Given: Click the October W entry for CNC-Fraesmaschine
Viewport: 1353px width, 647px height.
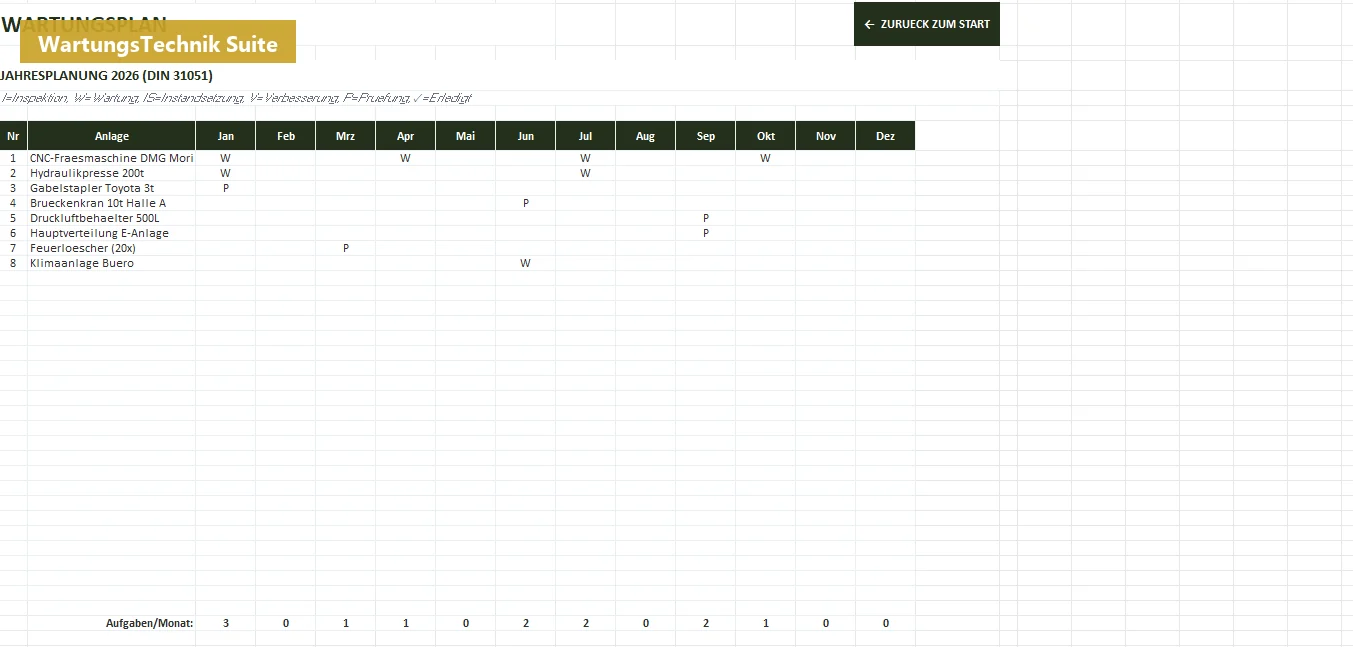Looking at the screenshot, I should [766, 158].
